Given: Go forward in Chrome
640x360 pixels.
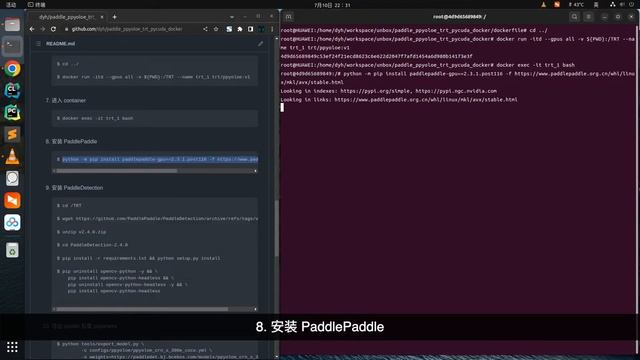Looking at the screenshot, I should pos(42,29).
